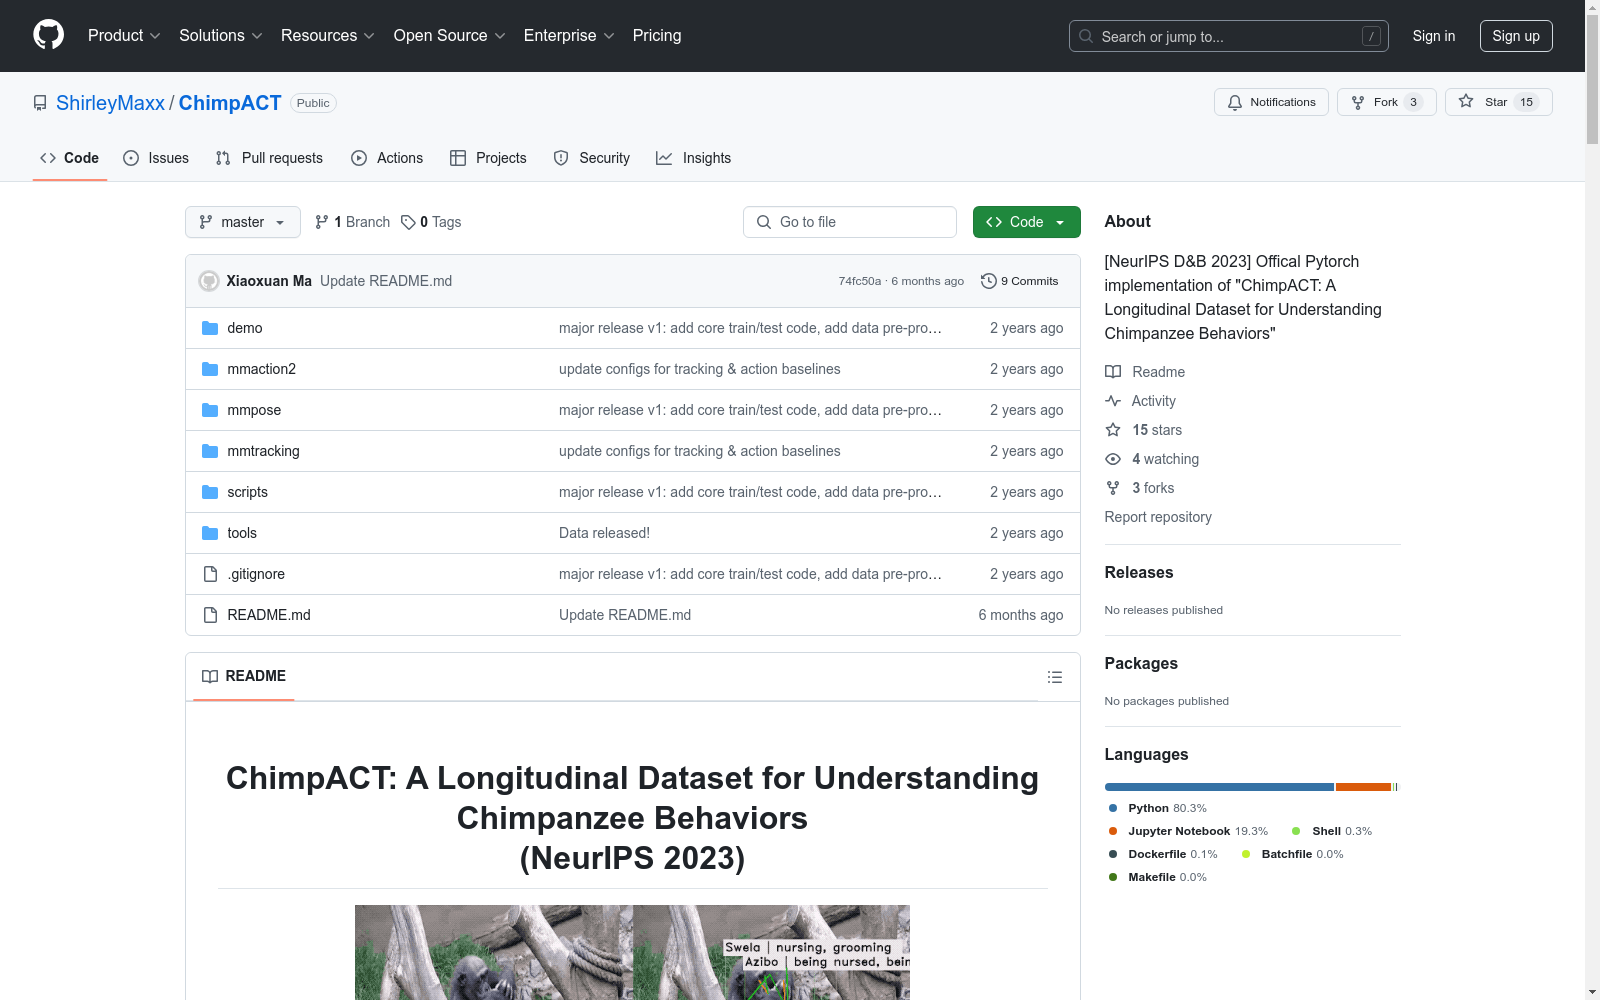Click the demo folder icon

210,328
